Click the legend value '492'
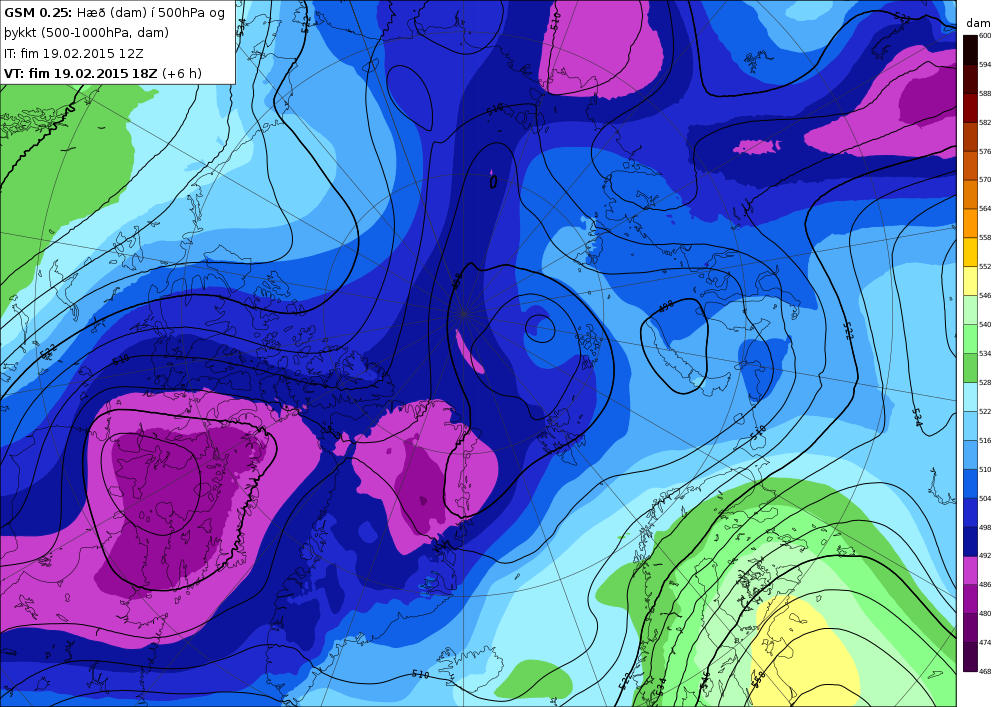 (985, 555)
